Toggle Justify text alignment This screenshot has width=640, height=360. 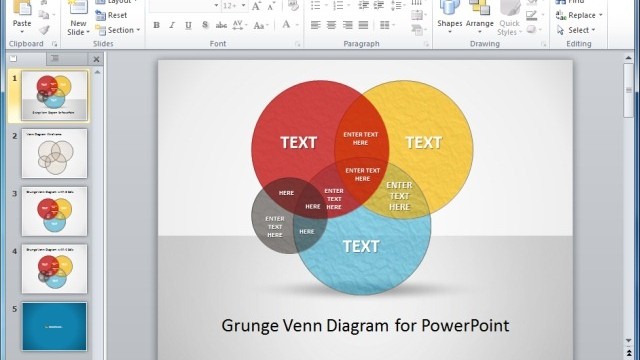363,25
